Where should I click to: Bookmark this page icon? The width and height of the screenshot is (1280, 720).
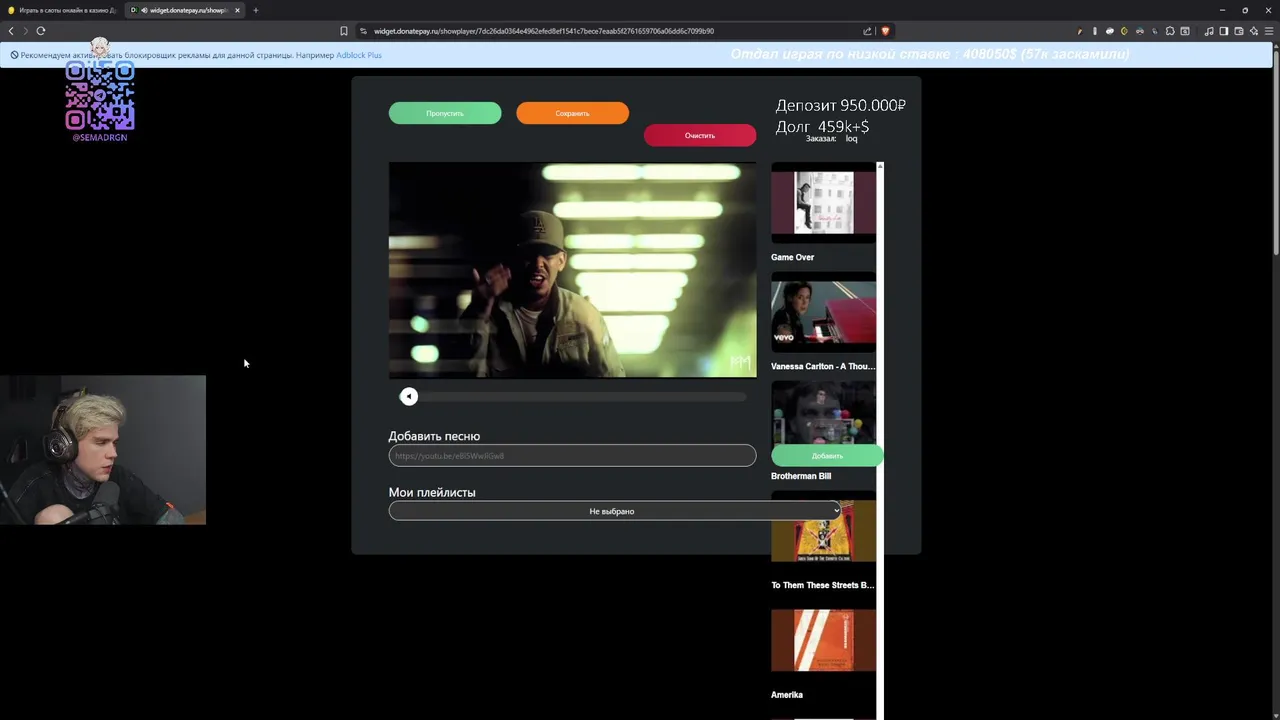(x=344, y=31)
